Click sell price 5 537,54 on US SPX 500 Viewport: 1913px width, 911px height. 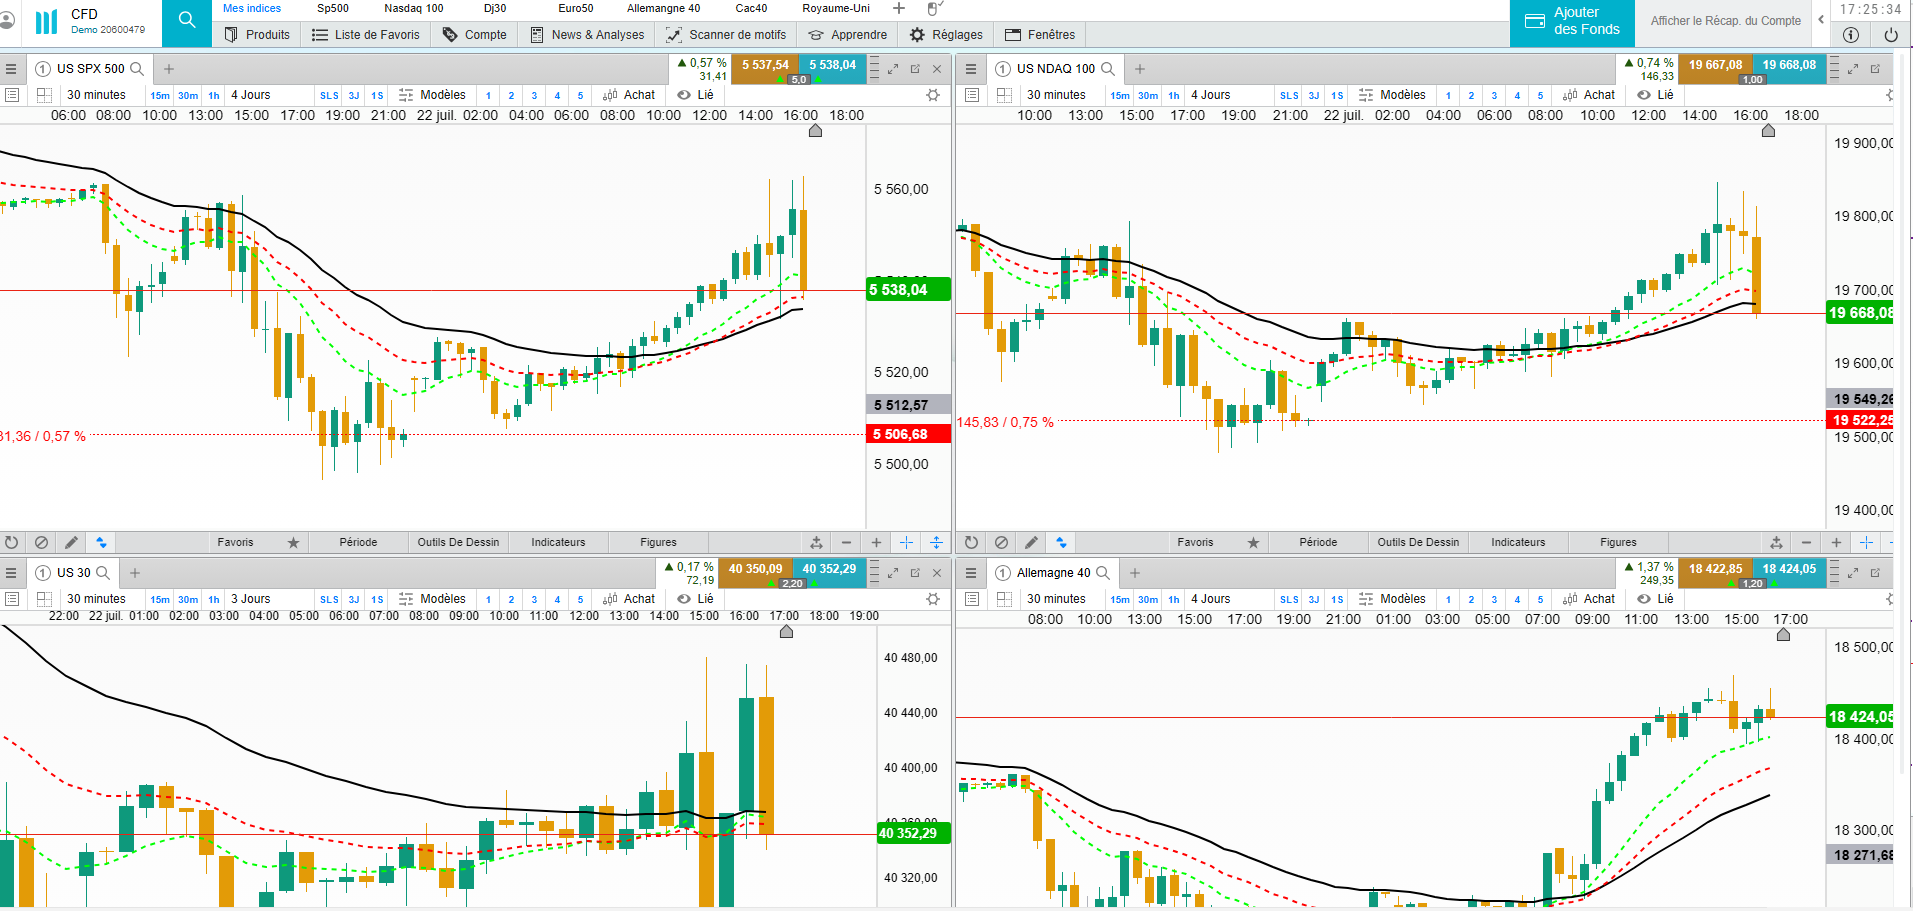click(765, 66)
